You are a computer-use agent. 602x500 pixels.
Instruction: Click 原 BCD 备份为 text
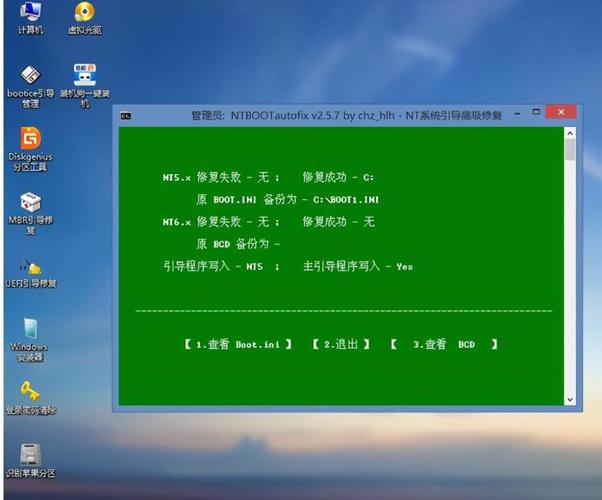238,244
